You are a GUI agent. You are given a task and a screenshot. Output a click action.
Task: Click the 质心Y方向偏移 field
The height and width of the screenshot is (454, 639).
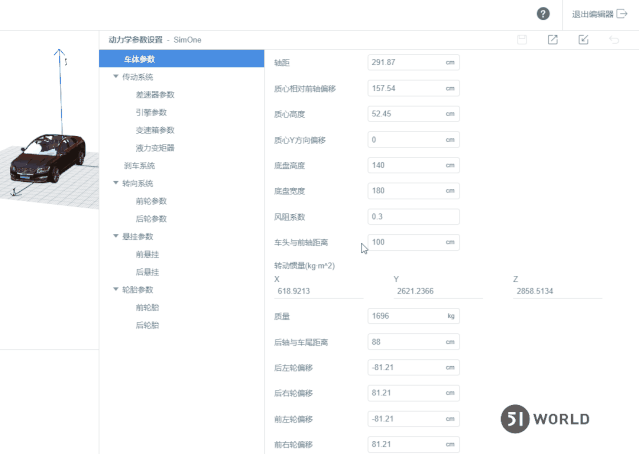[x=413, y=139]
